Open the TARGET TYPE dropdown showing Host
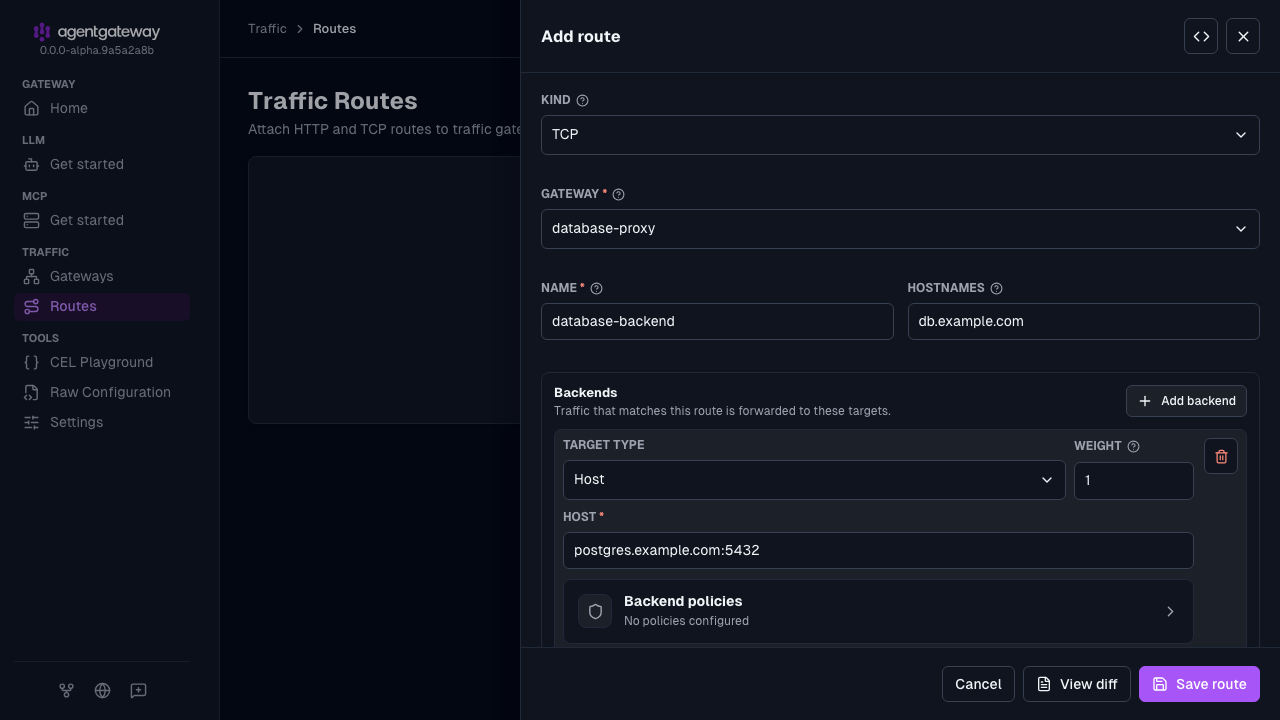Screen dimensions: 1280x720 pos(814,479)
